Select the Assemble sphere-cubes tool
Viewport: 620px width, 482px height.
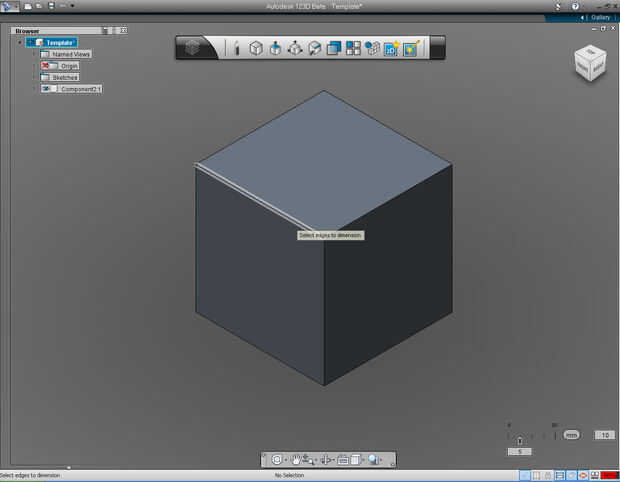(372, 48)
